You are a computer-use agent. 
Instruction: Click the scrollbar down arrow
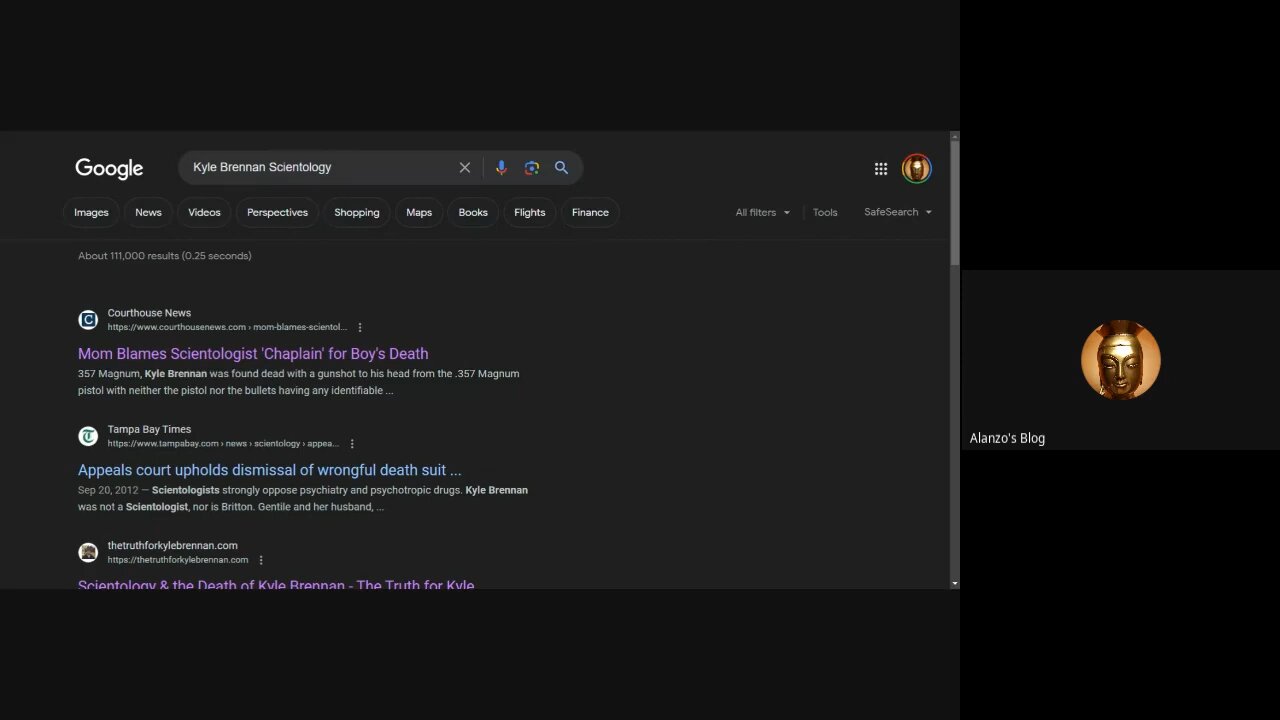pyautogui.click(x=955, y=583)
